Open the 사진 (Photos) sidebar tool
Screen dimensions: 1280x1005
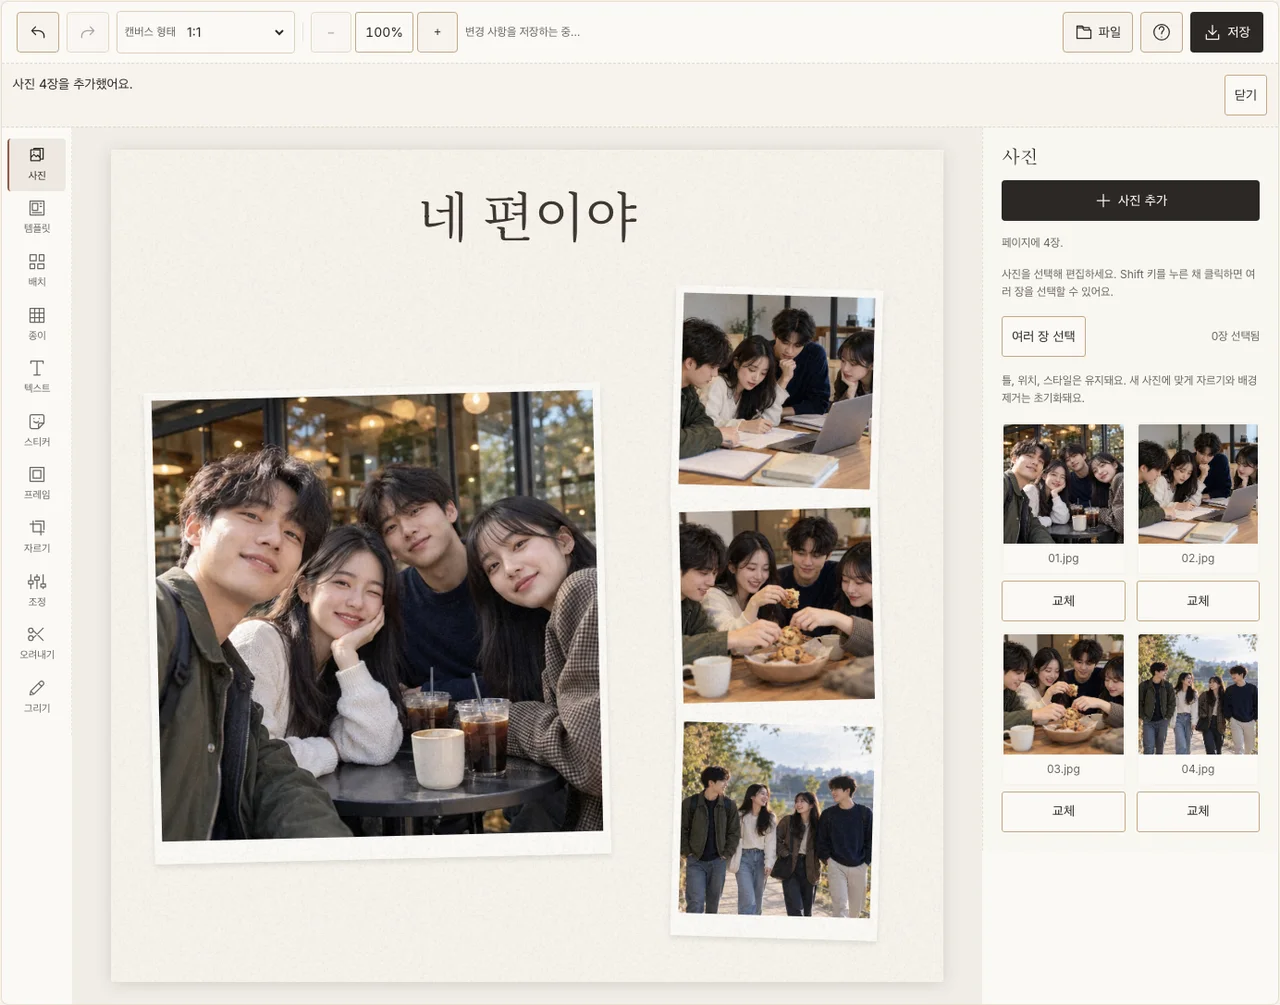click(x=37, y=164)
